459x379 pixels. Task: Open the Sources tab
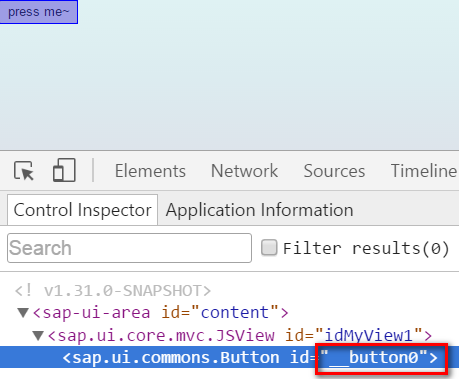point(334,171)
